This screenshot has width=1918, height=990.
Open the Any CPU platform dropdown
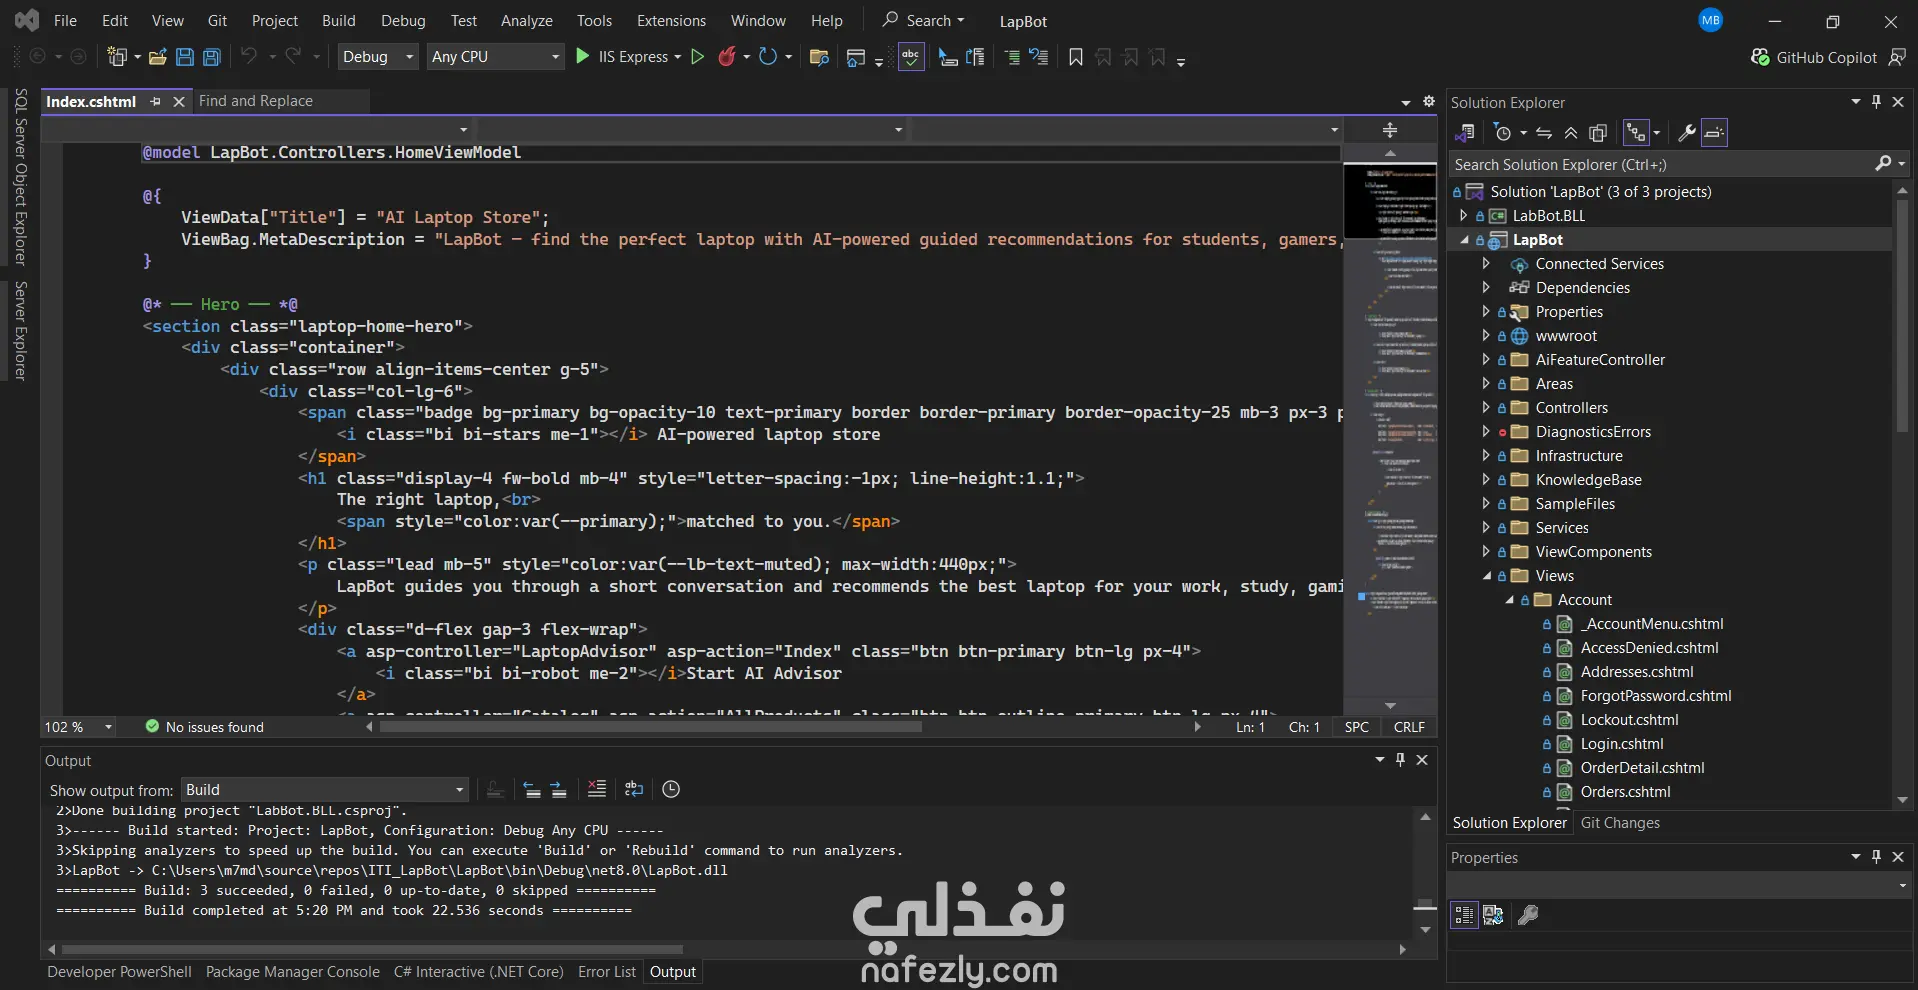(495, 57)
